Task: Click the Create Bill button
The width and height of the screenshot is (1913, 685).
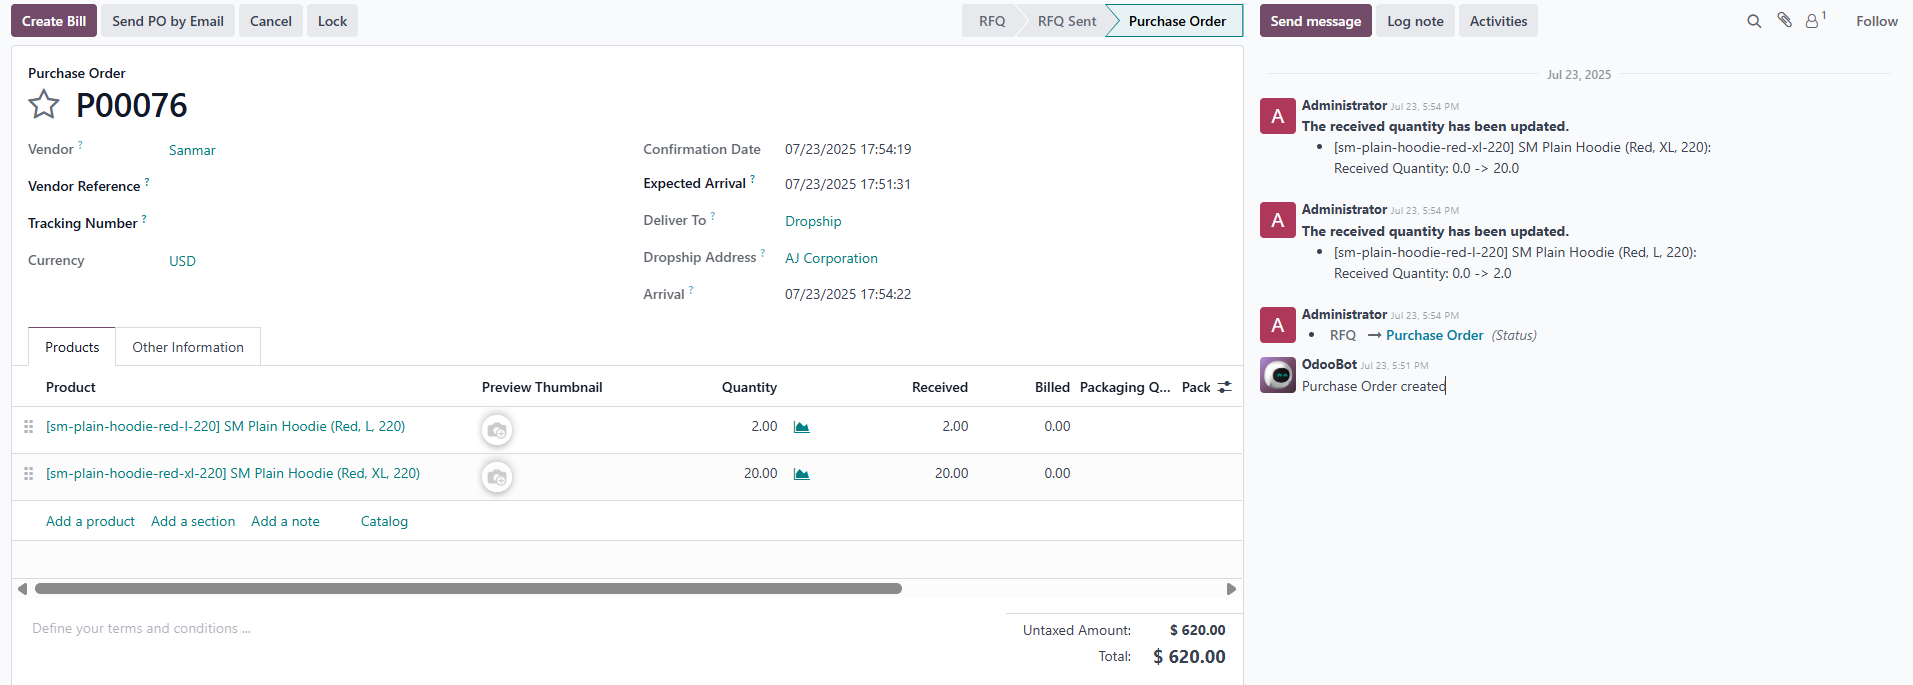Action: click(x=54, y=21)
